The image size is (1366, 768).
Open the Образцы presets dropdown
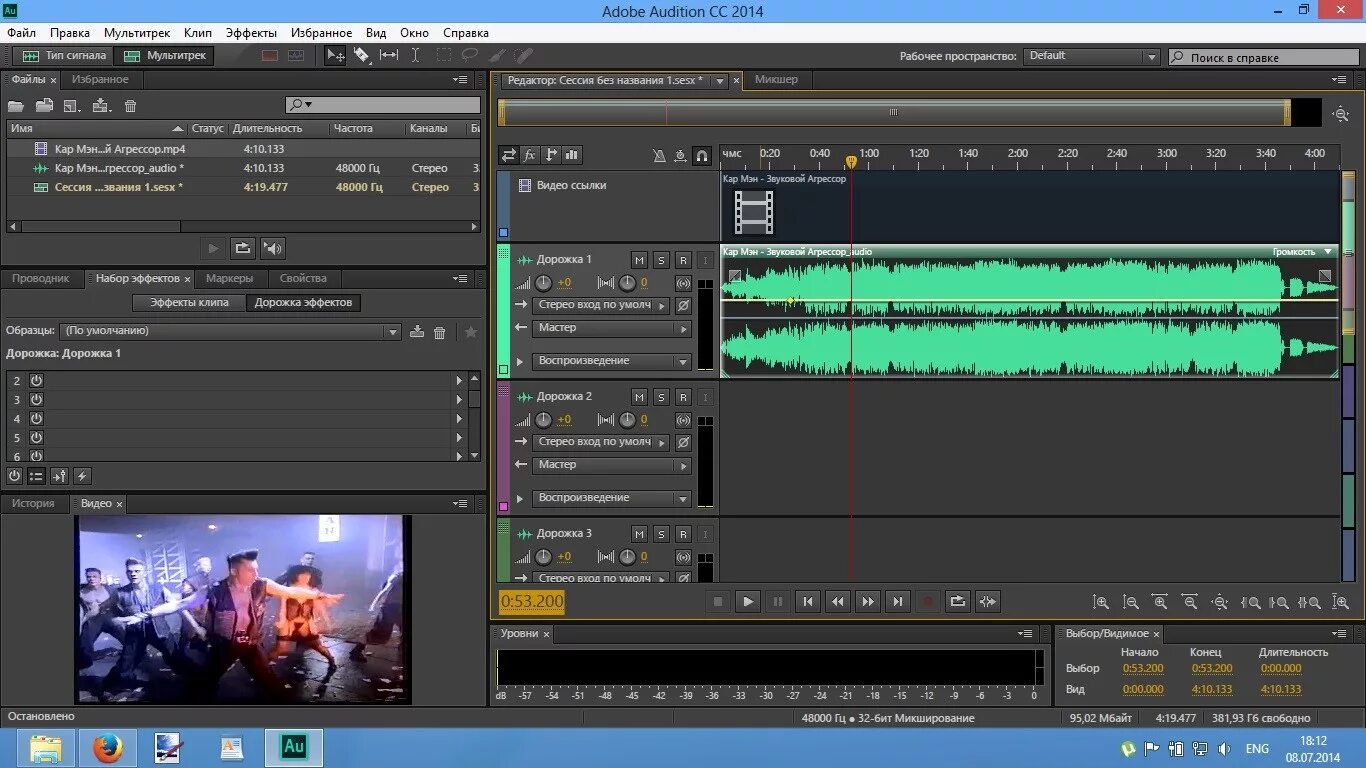click(x=230, y=331)
